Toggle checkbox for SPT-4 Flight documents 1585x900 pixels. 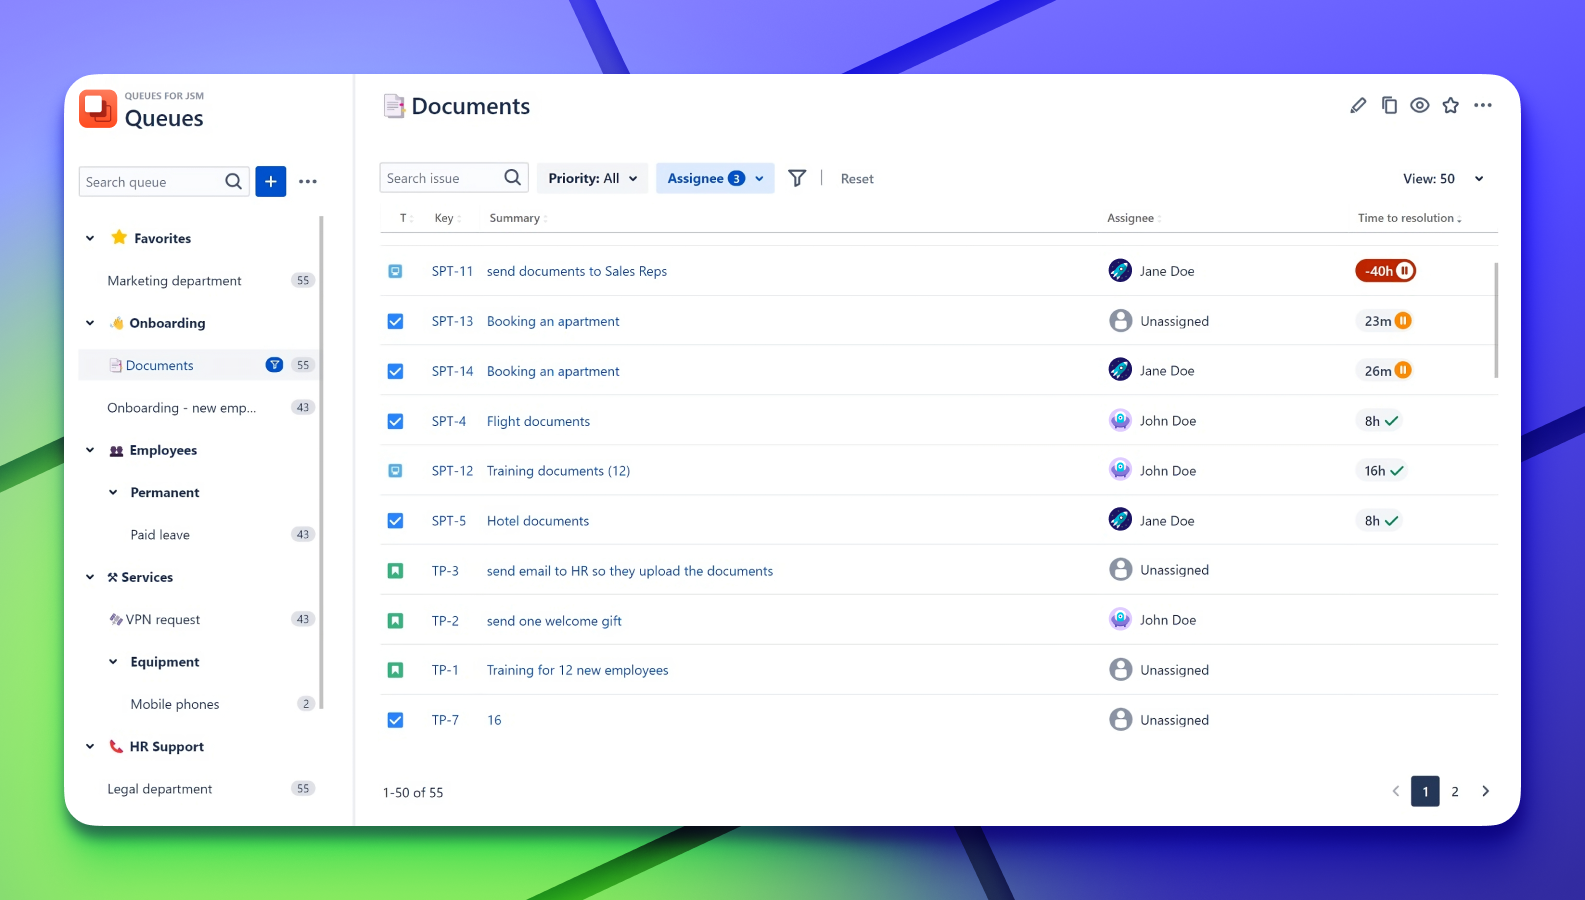point(395,421)
